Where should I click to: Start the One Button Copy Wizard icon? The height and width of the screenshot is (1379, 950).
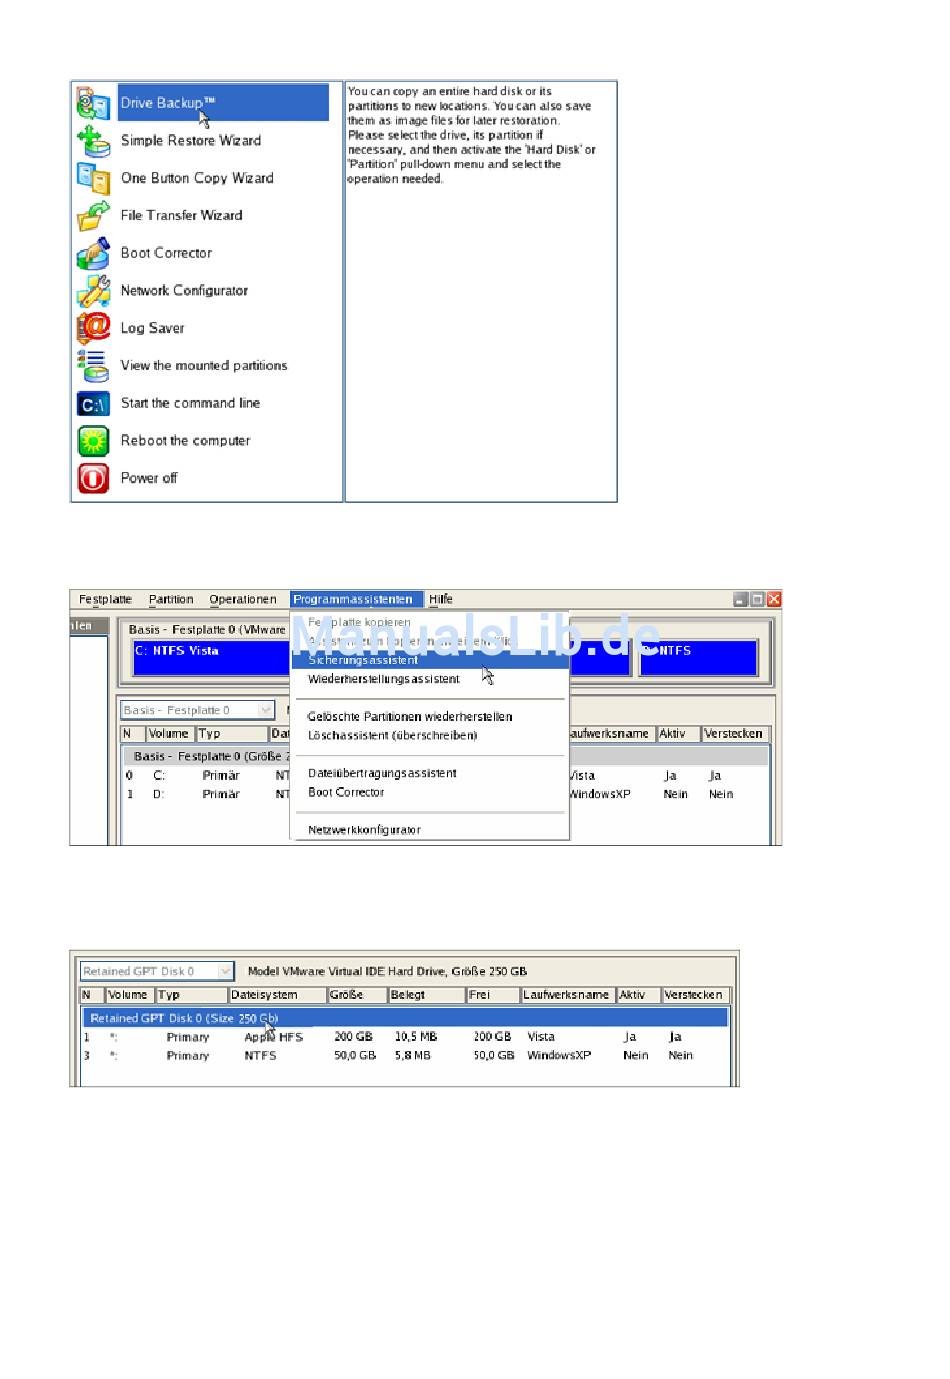point(93,178)
